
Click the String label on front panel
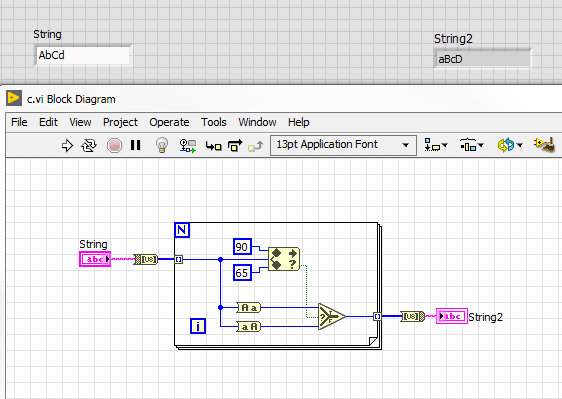(47, 34)
